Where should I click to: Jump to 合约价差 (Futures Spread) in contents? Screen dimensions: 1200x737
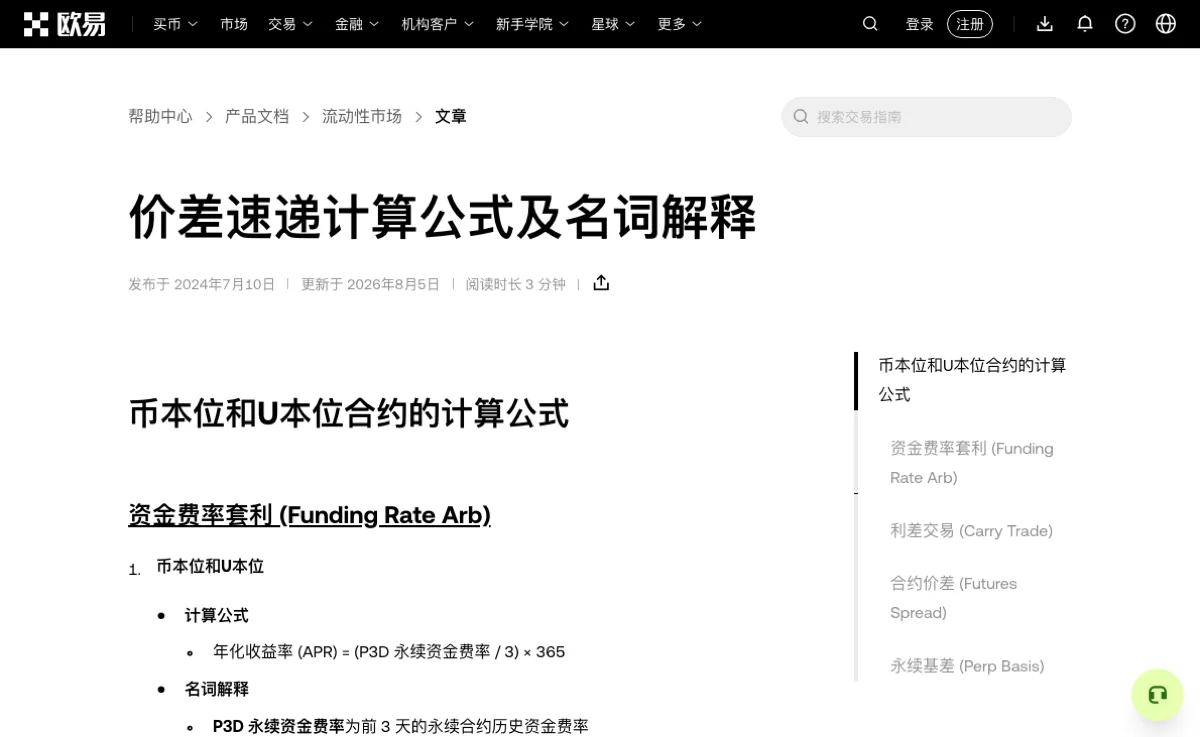[x=953, y=598]
